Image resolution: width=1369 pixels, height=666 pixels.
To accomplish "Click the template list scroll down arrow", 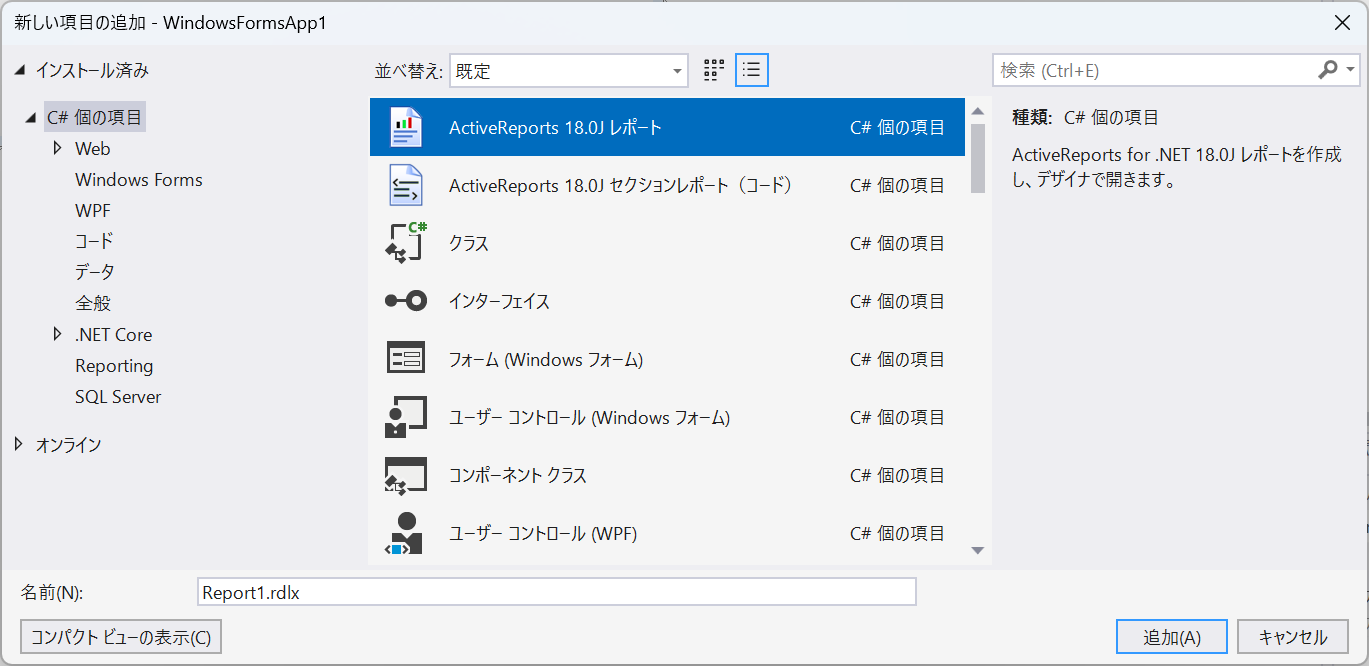I will click(x=978, y=551).
